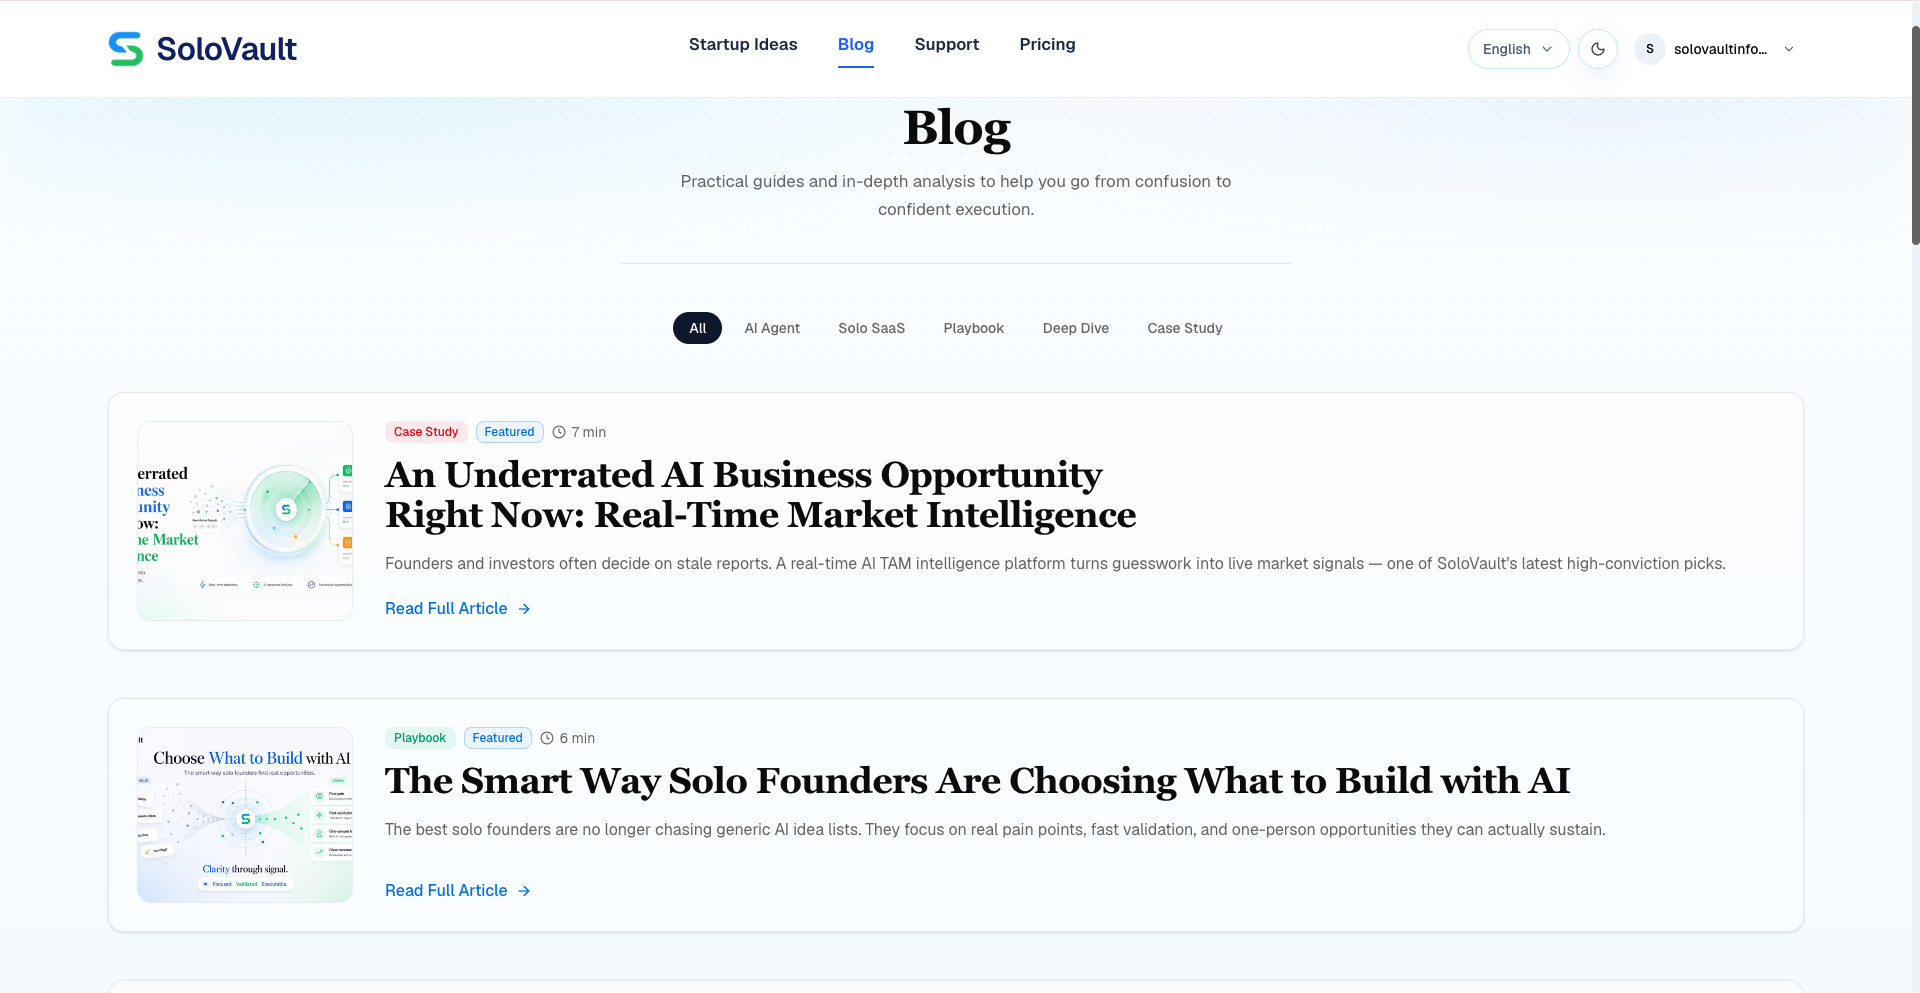The height and width of the screenshot is (993, 1920).
Task: Toggle dark mode moon icon
Action: coord(1598,49)
